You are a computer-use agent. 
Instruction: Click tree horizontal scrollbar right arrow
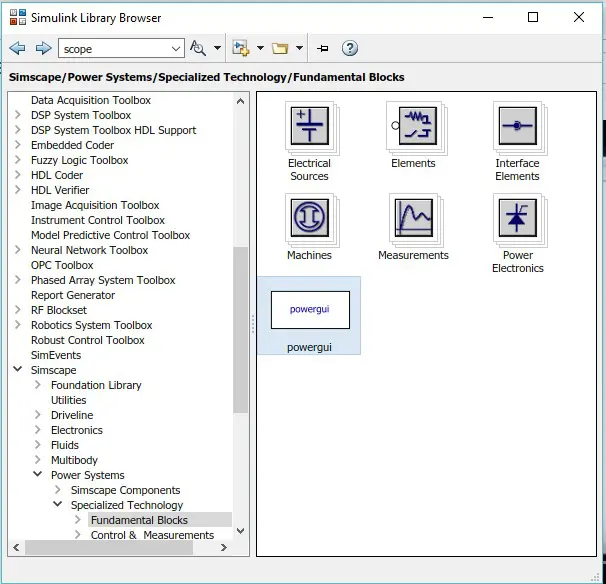(x=224, y=548)
